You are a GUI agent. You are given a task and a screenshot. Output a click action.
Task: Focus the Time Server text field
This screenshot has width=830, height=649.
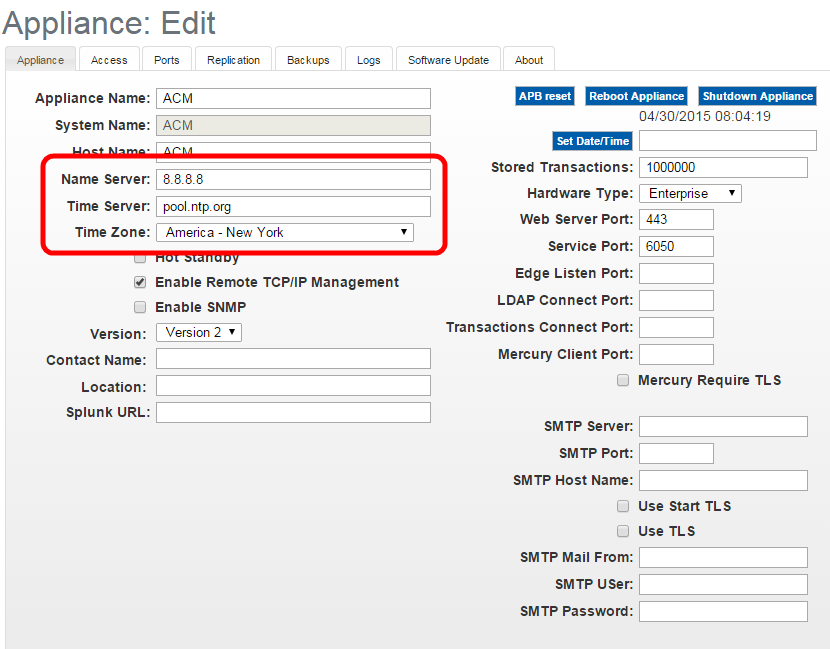(x=293, y=206)
